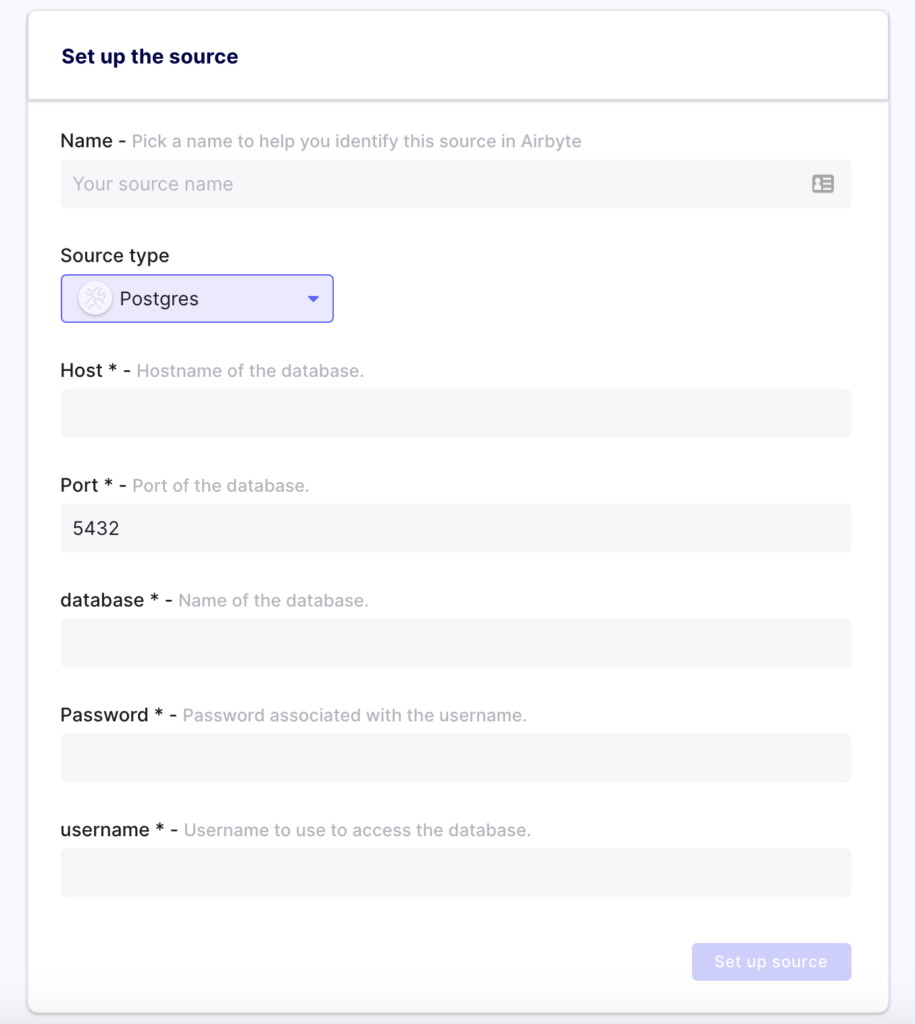Click the Port field label
Image resolution: width=915 pixels, height=1024 pixels.
(80, 486)
